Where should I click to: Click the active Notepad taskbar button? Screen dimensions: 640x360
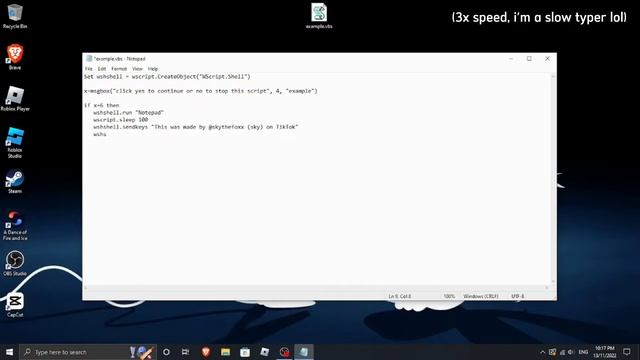(304, 352)
